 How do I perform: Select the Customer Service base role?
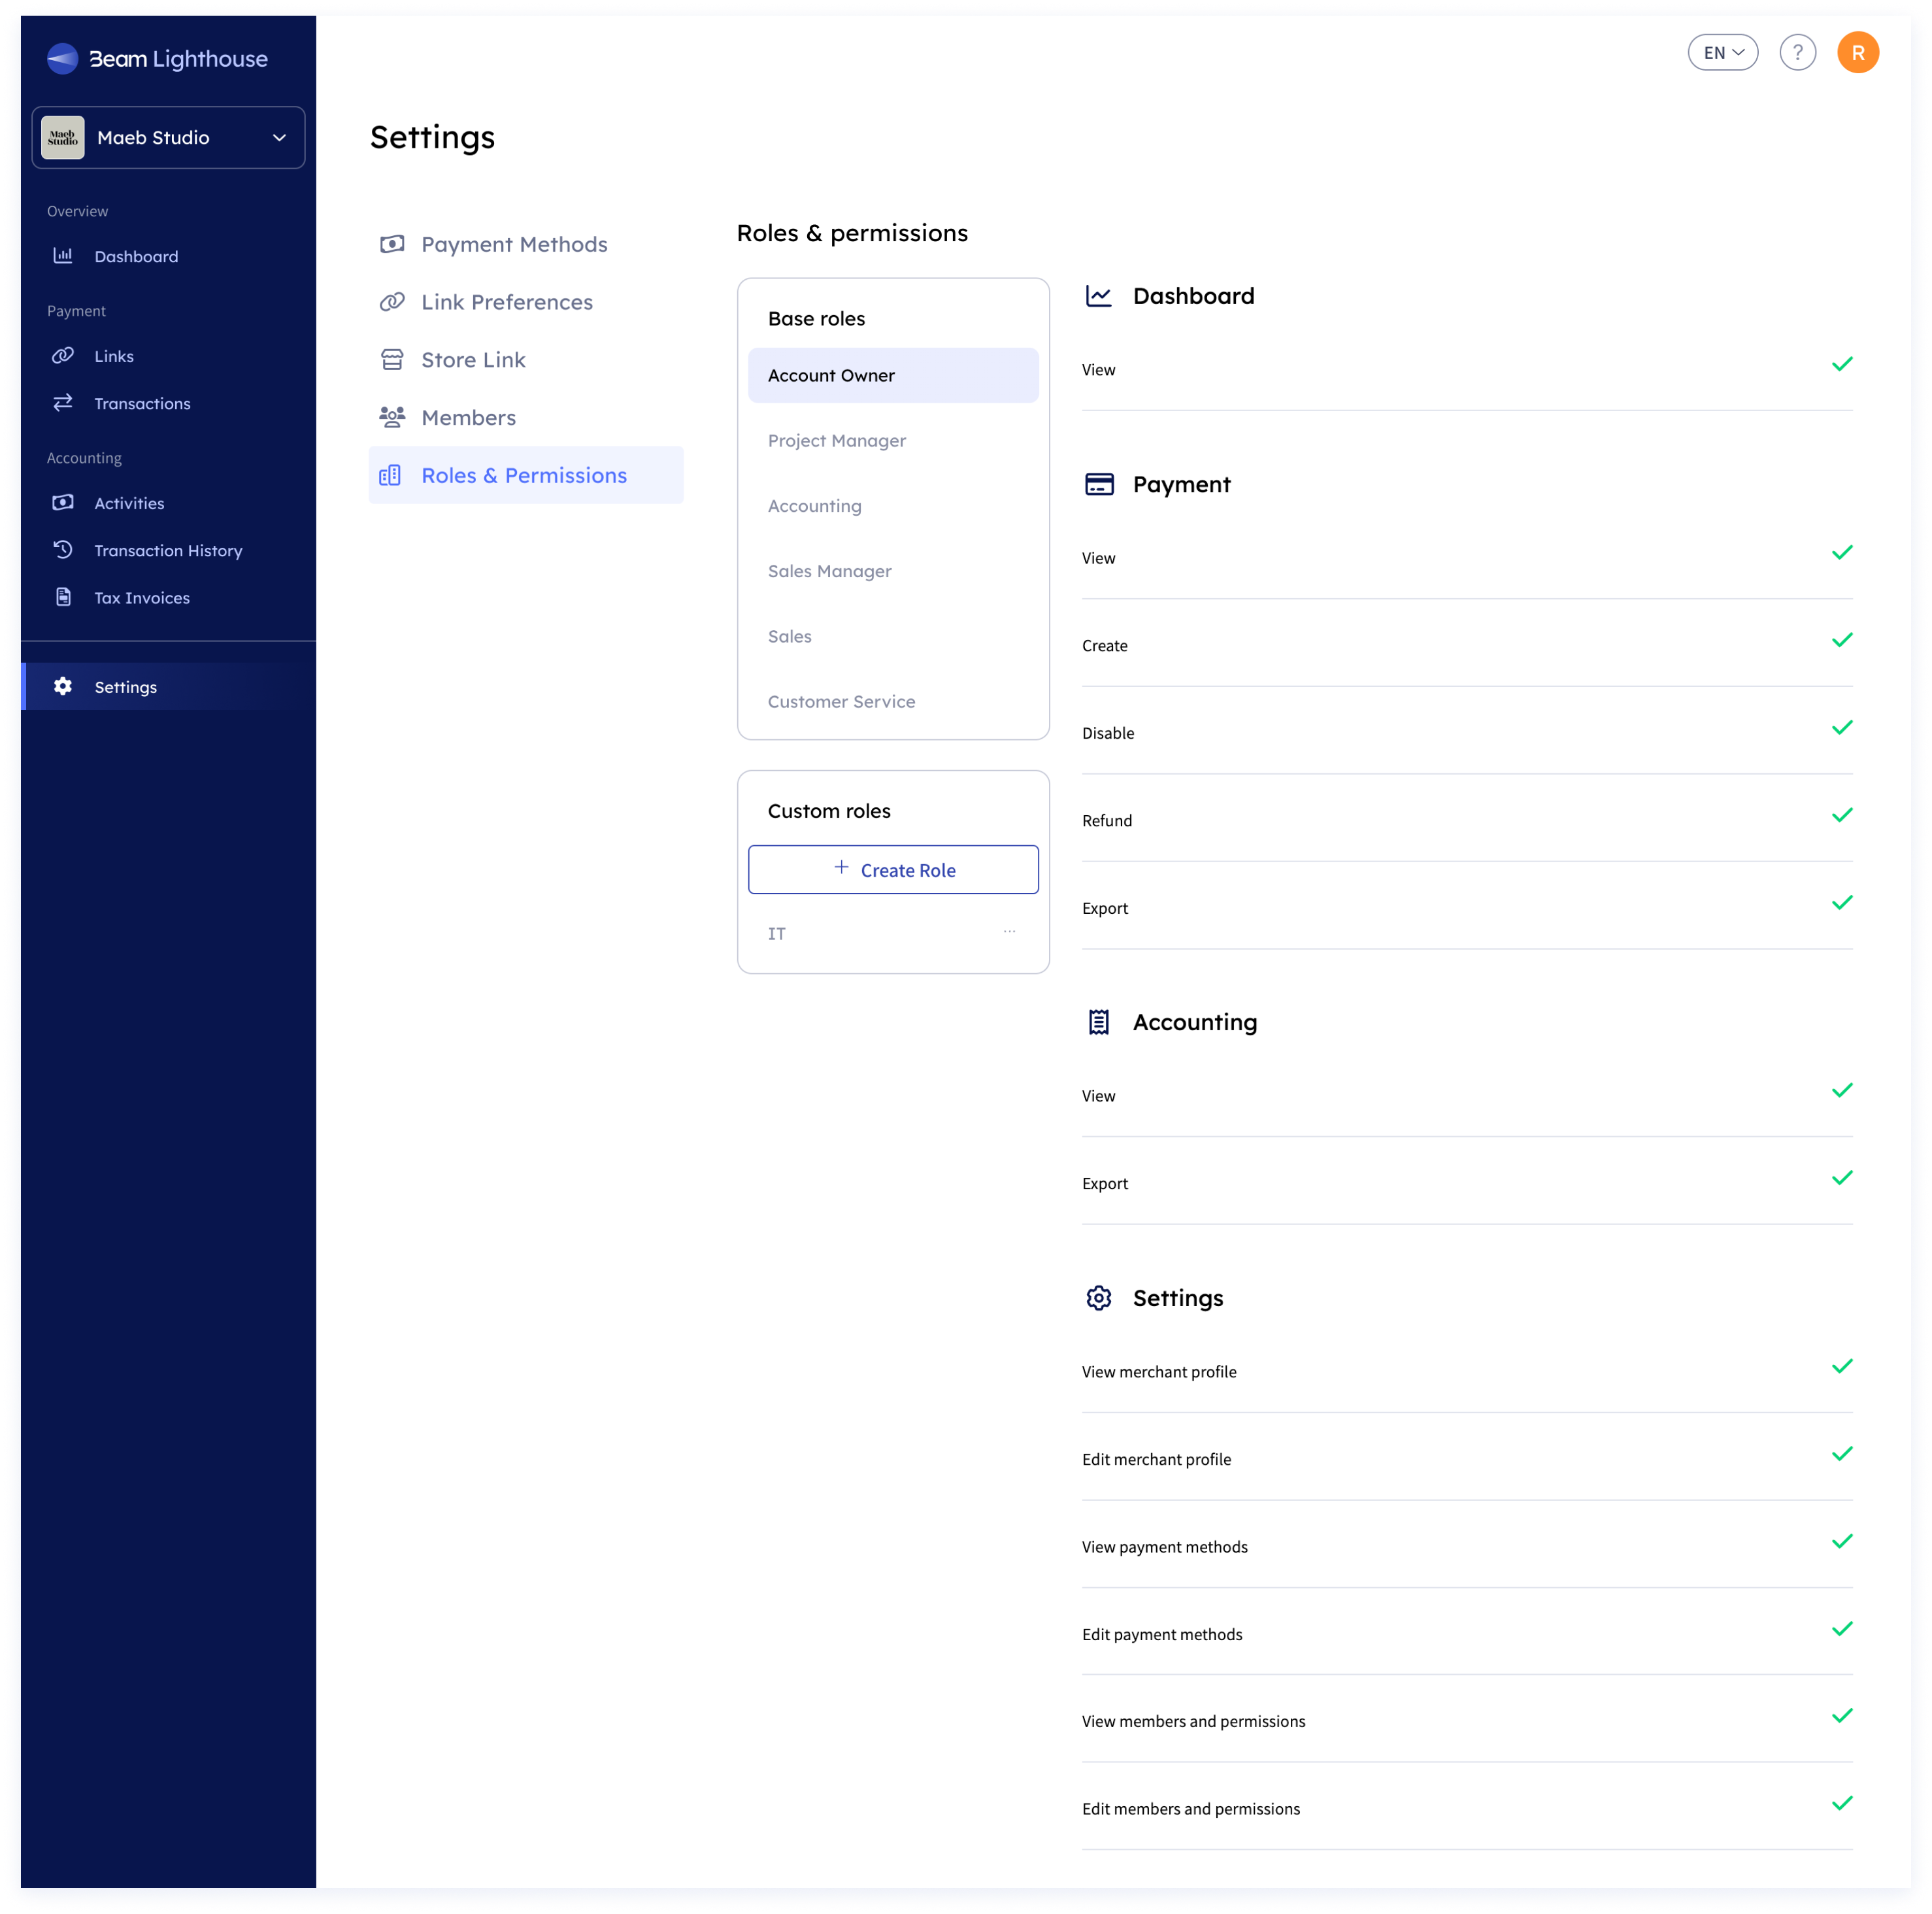tap(893, 702)
